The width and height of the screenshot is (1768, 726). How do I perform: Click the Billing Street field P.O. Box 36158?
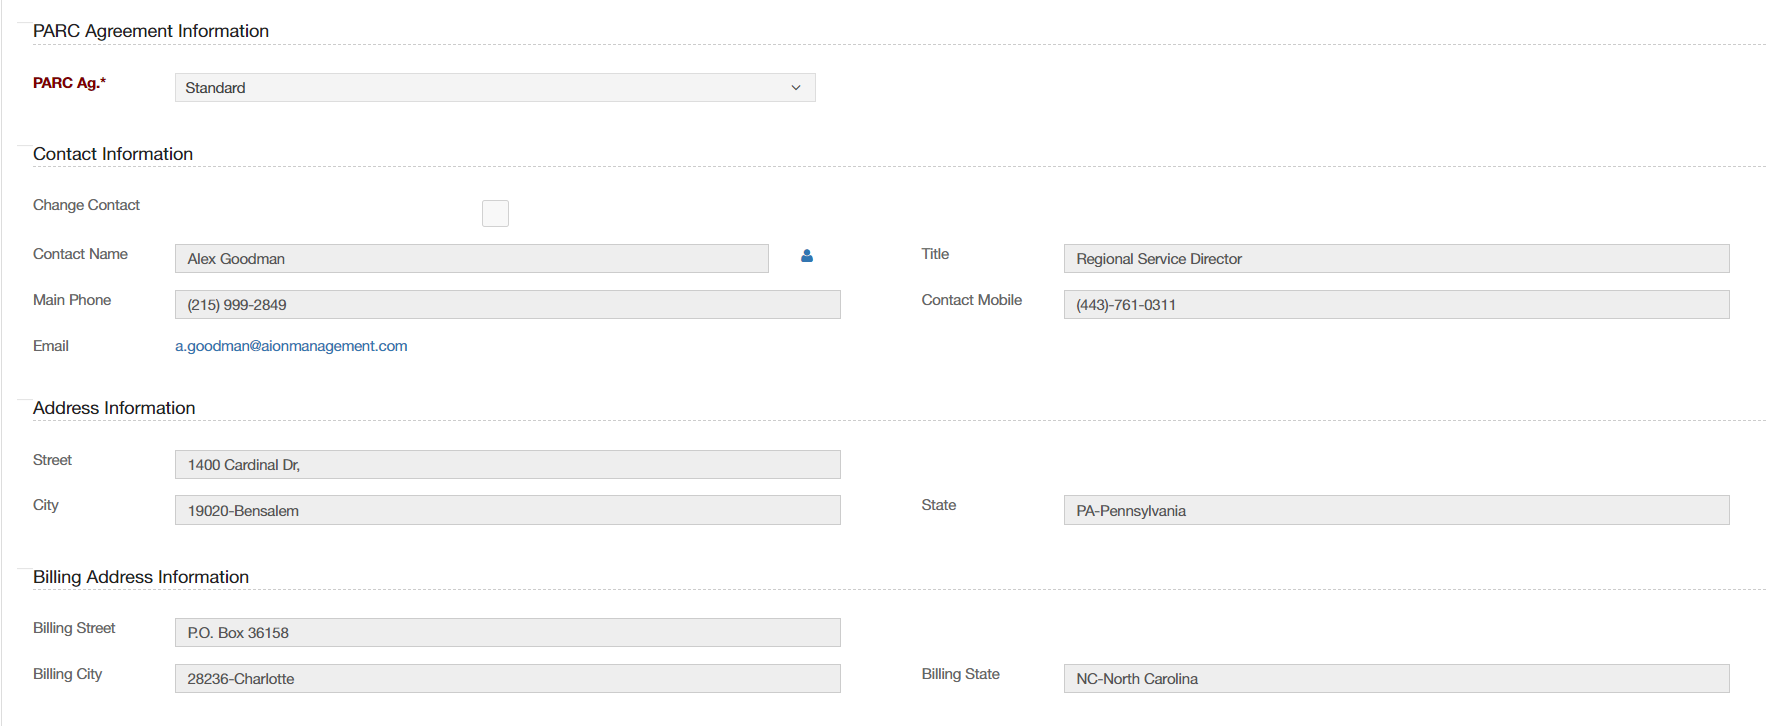coord(508,633)
